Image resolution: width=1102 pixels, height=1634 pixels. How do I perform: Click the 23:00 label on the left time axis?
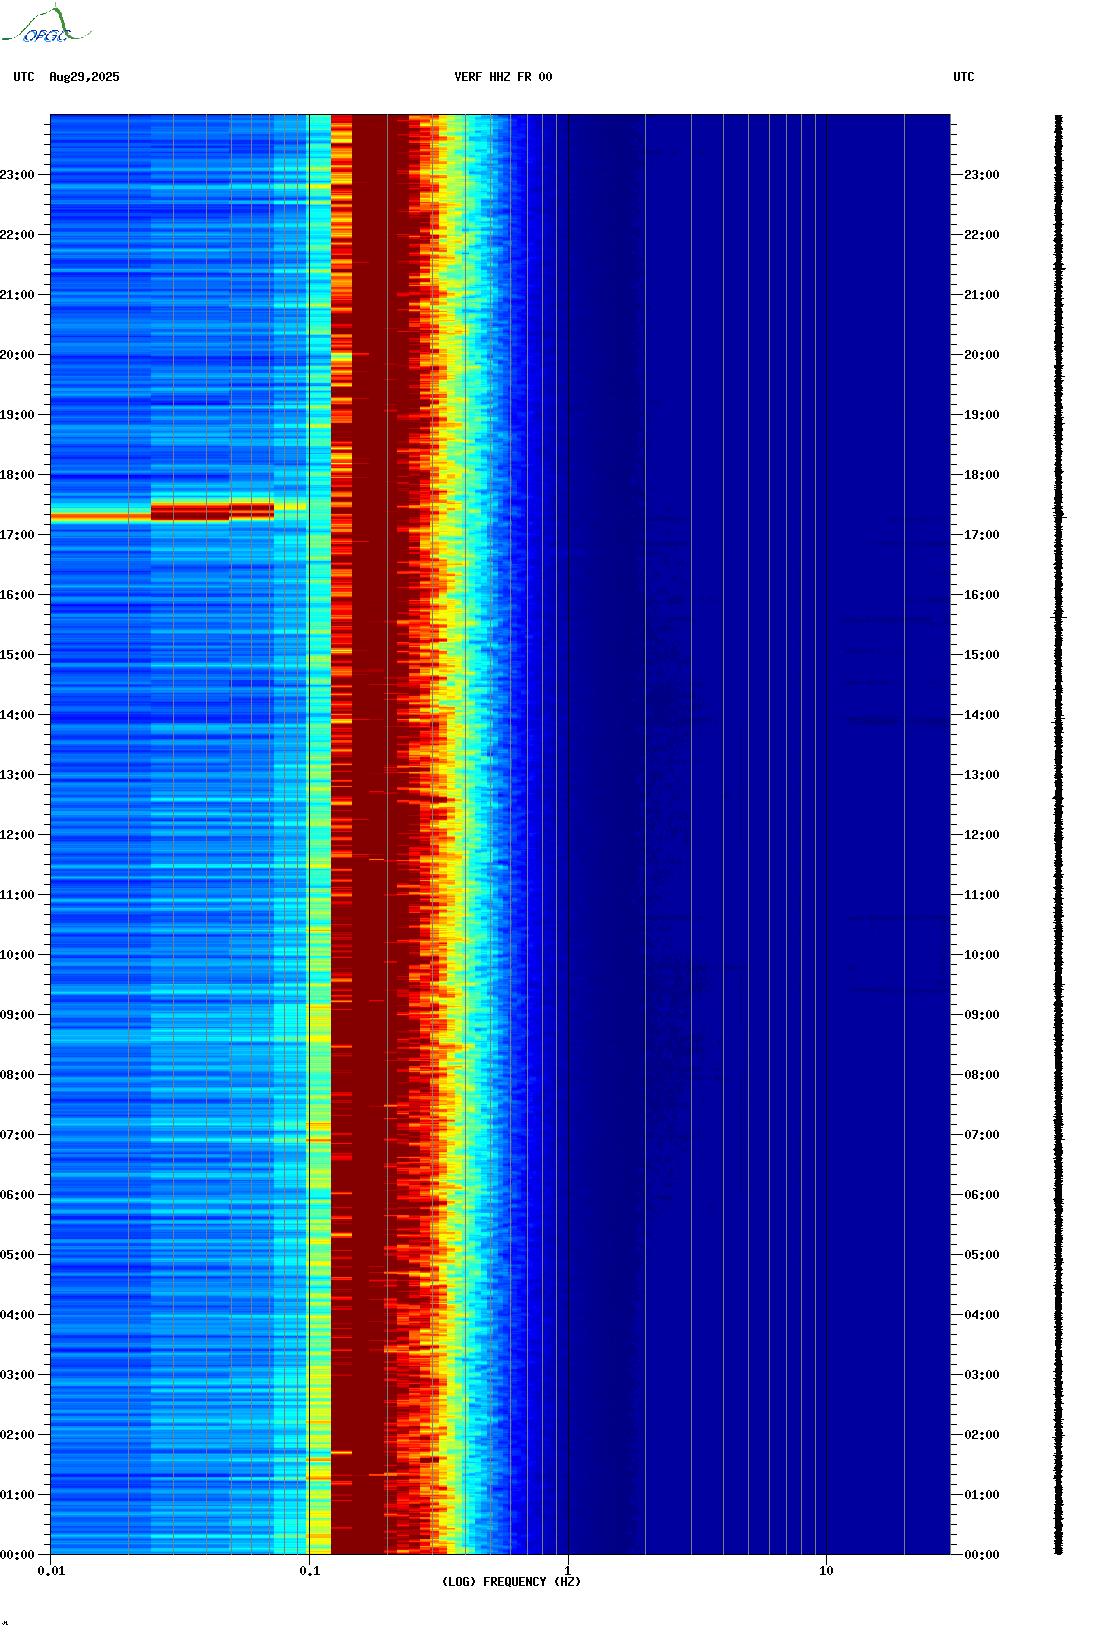point(17,175)
